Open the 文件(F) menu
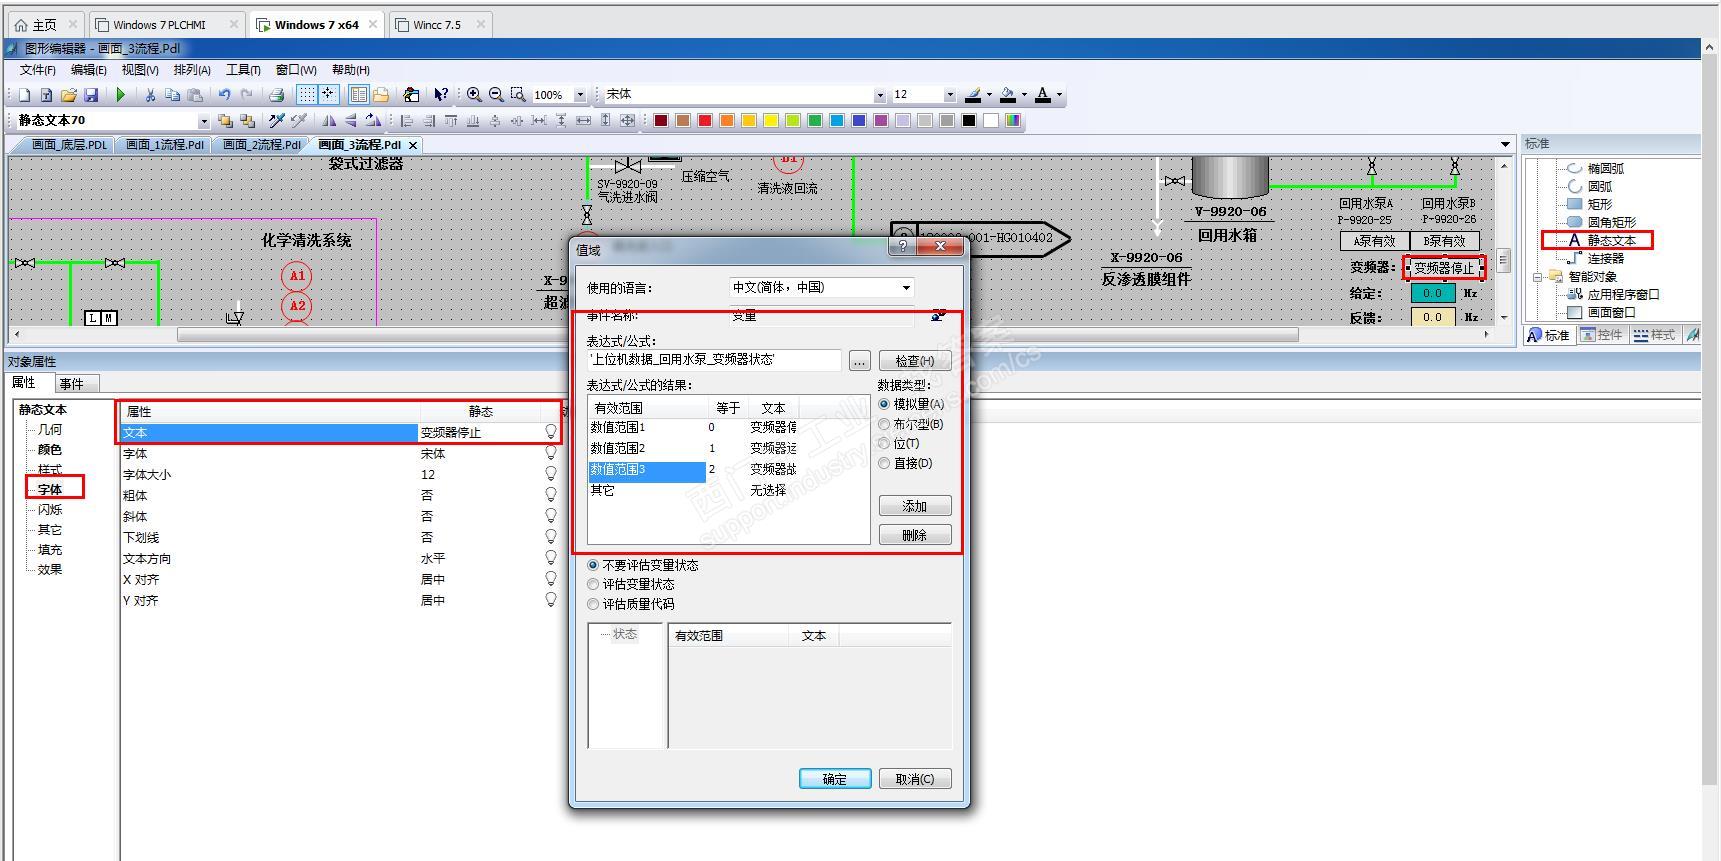Viewport: 1721px width, 861px height. 38,70
